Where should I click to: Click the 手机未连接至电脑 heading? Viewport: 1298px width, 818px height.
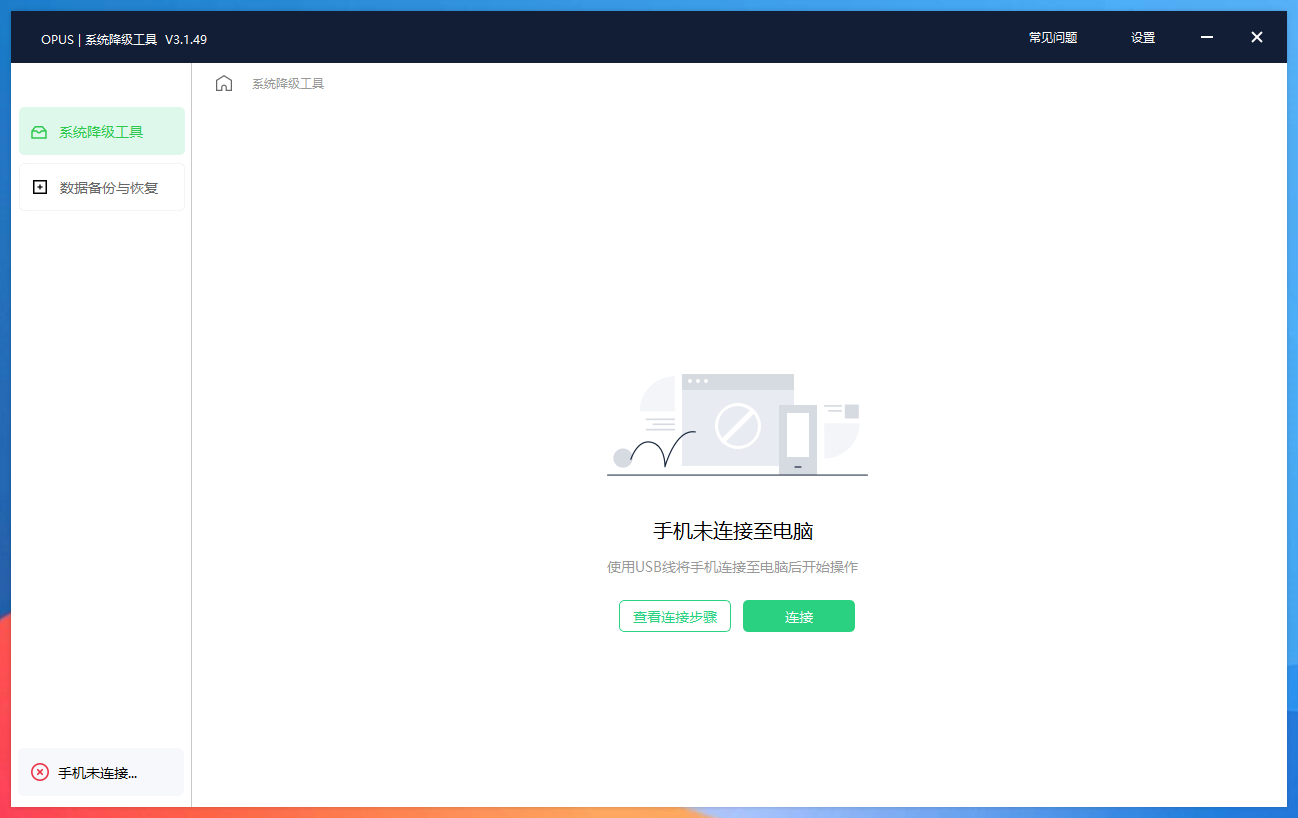(732, 531)
